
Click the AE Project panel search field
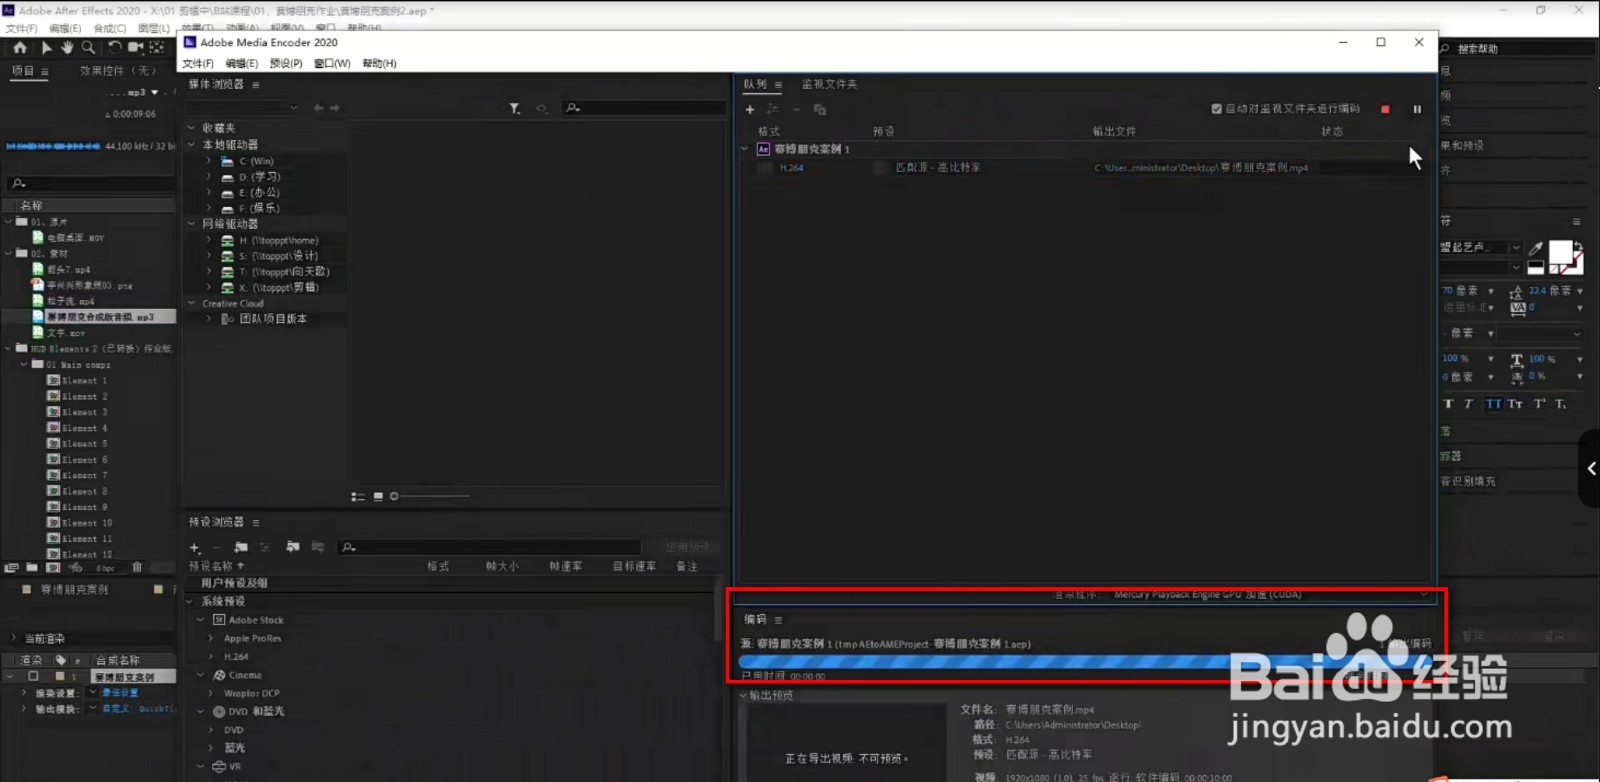(90, 183)
